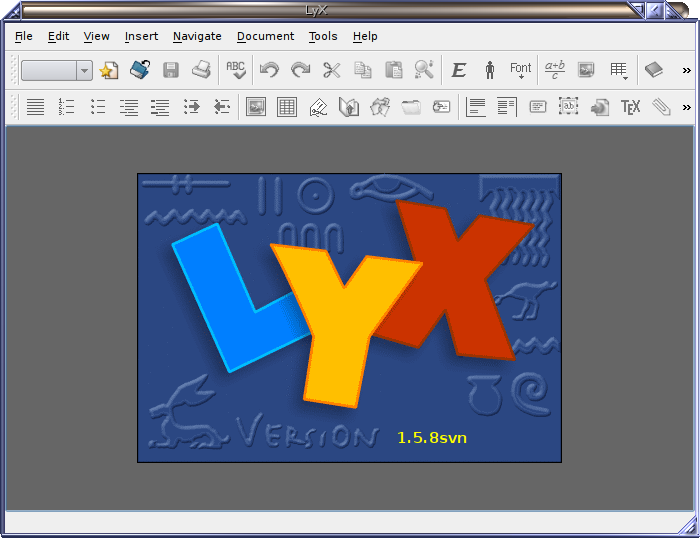Viewport: 700px width, 538px height.
Task: Open the File menu
Action: [x=24, y=36]
